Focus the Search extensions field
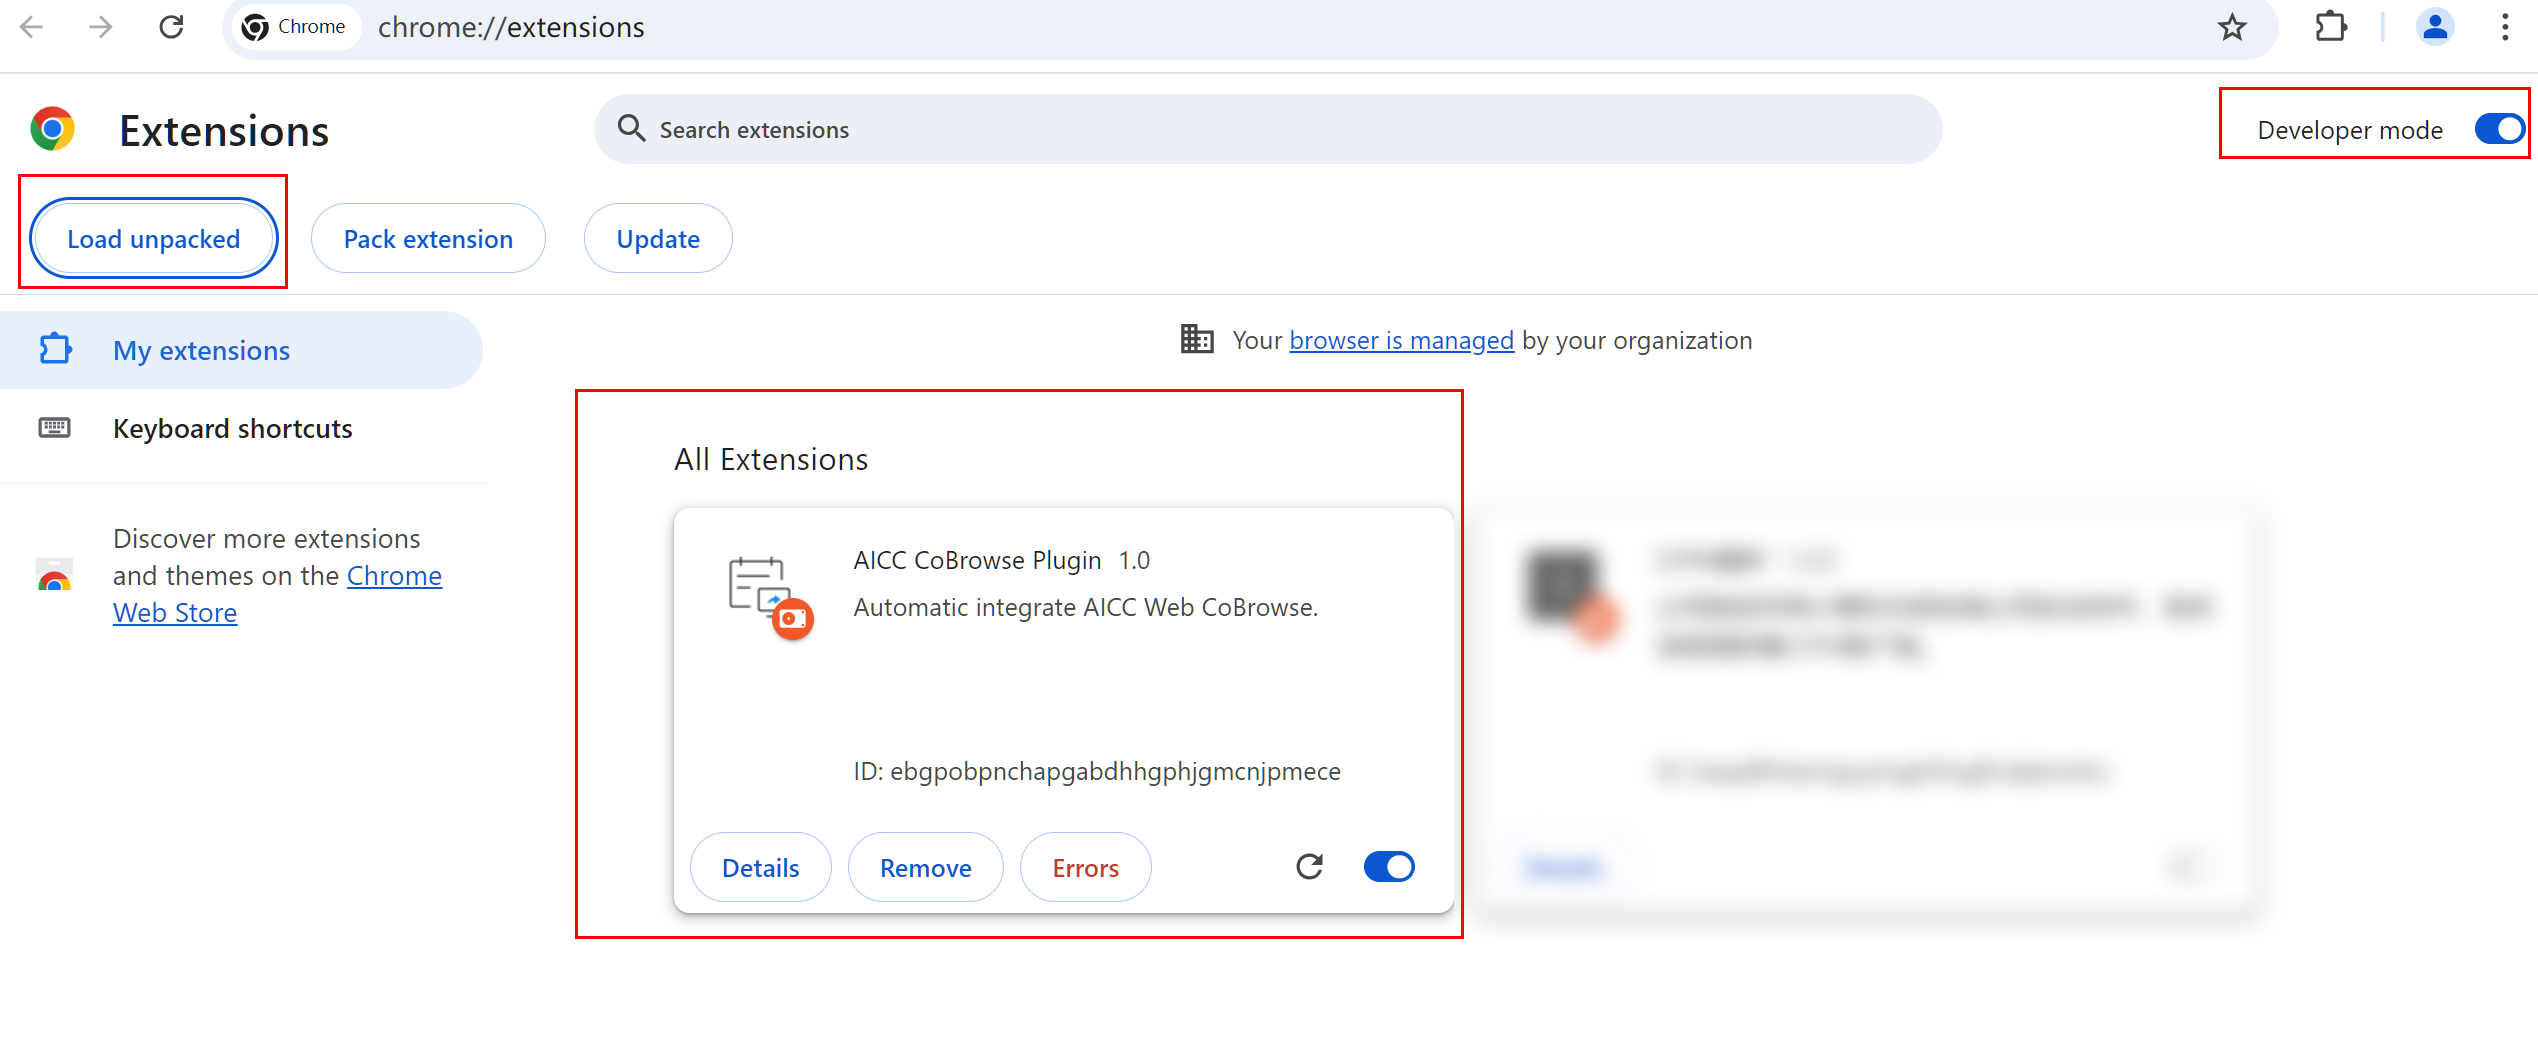The height and width of the screenshot is (1050, 2538). click(1268, 129)
